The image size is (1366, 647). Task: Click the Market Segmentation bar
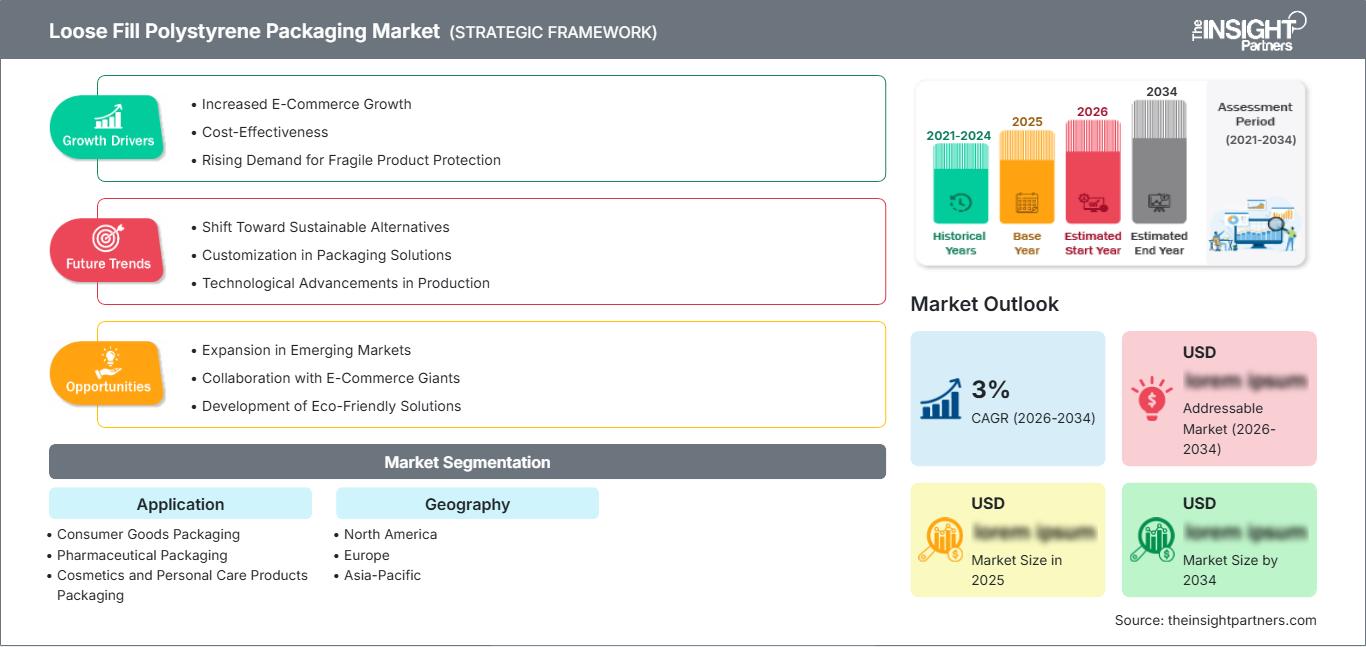[x=467, y=462]
